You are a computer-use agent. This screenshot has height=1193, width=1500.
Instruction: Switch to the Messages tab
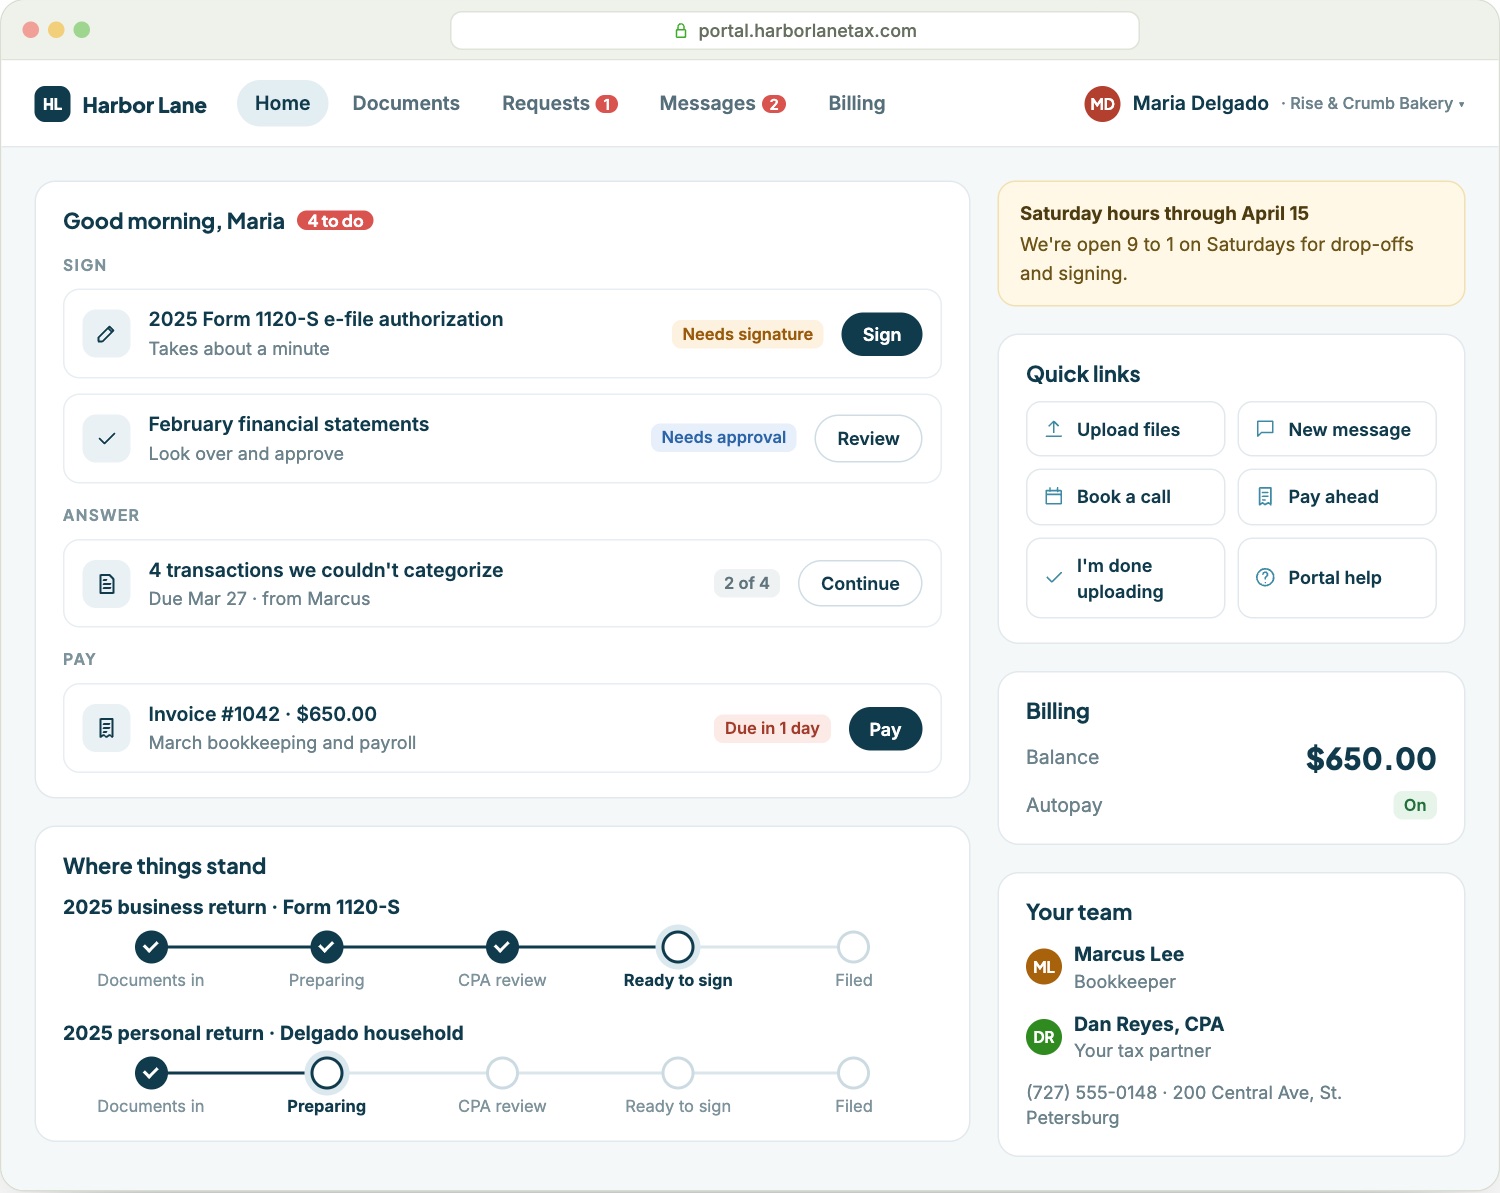(723, 103)
